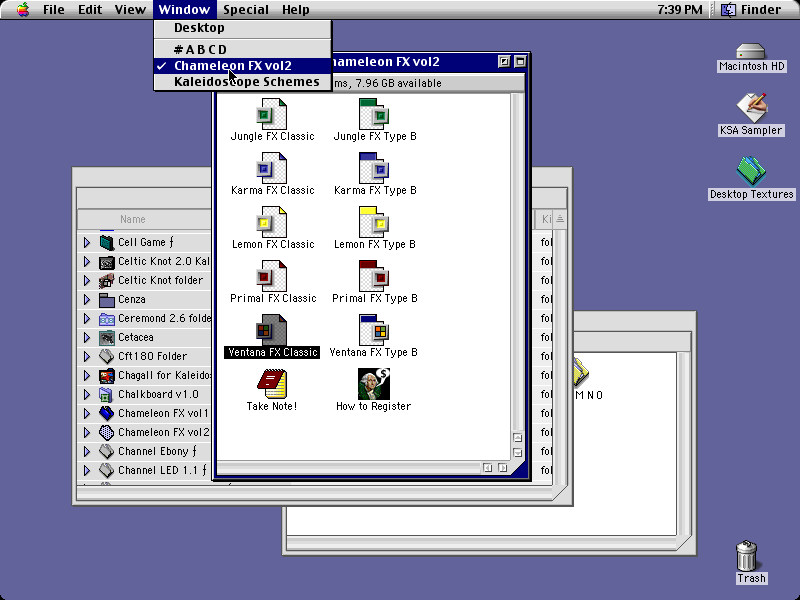800x600 pixels.
Task: Click the Cell Game ƒ folder icon
Action: coord(107,242)
